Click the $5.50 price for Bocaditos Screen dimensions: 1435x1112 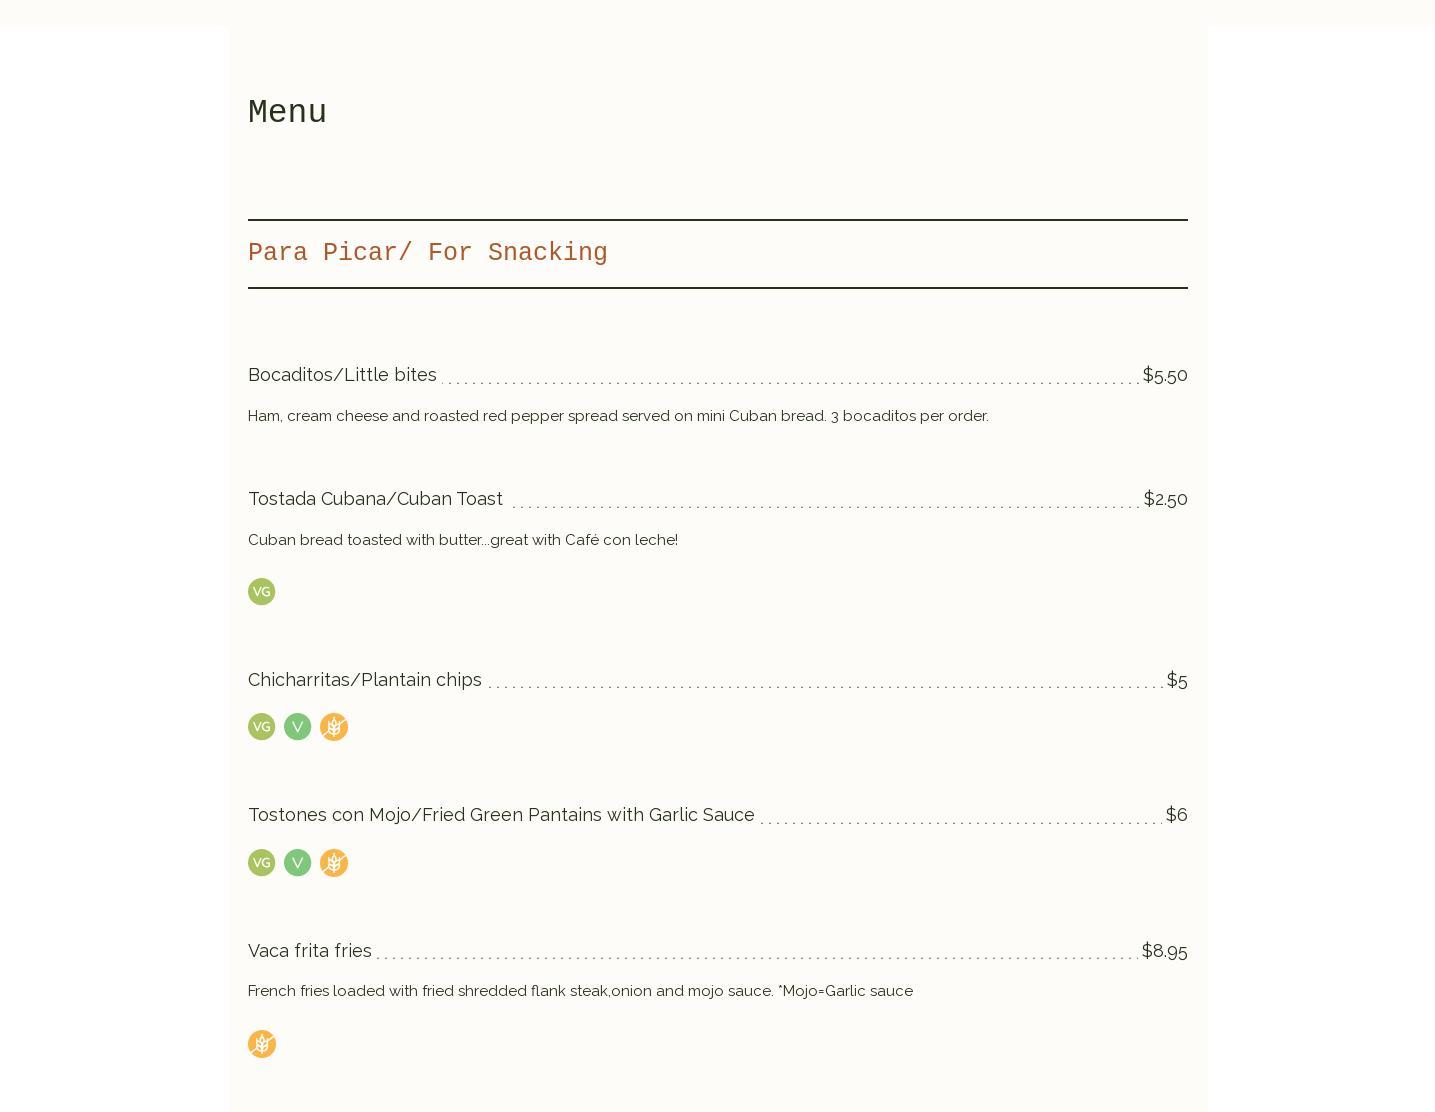[x=1164, y=374]
